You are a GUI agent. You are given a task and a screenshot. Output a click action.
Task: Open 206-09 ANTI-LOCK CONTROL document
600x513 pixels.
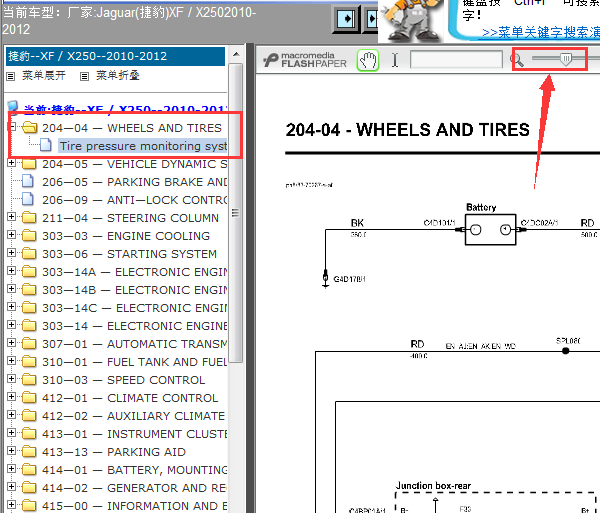click(134, 200)
